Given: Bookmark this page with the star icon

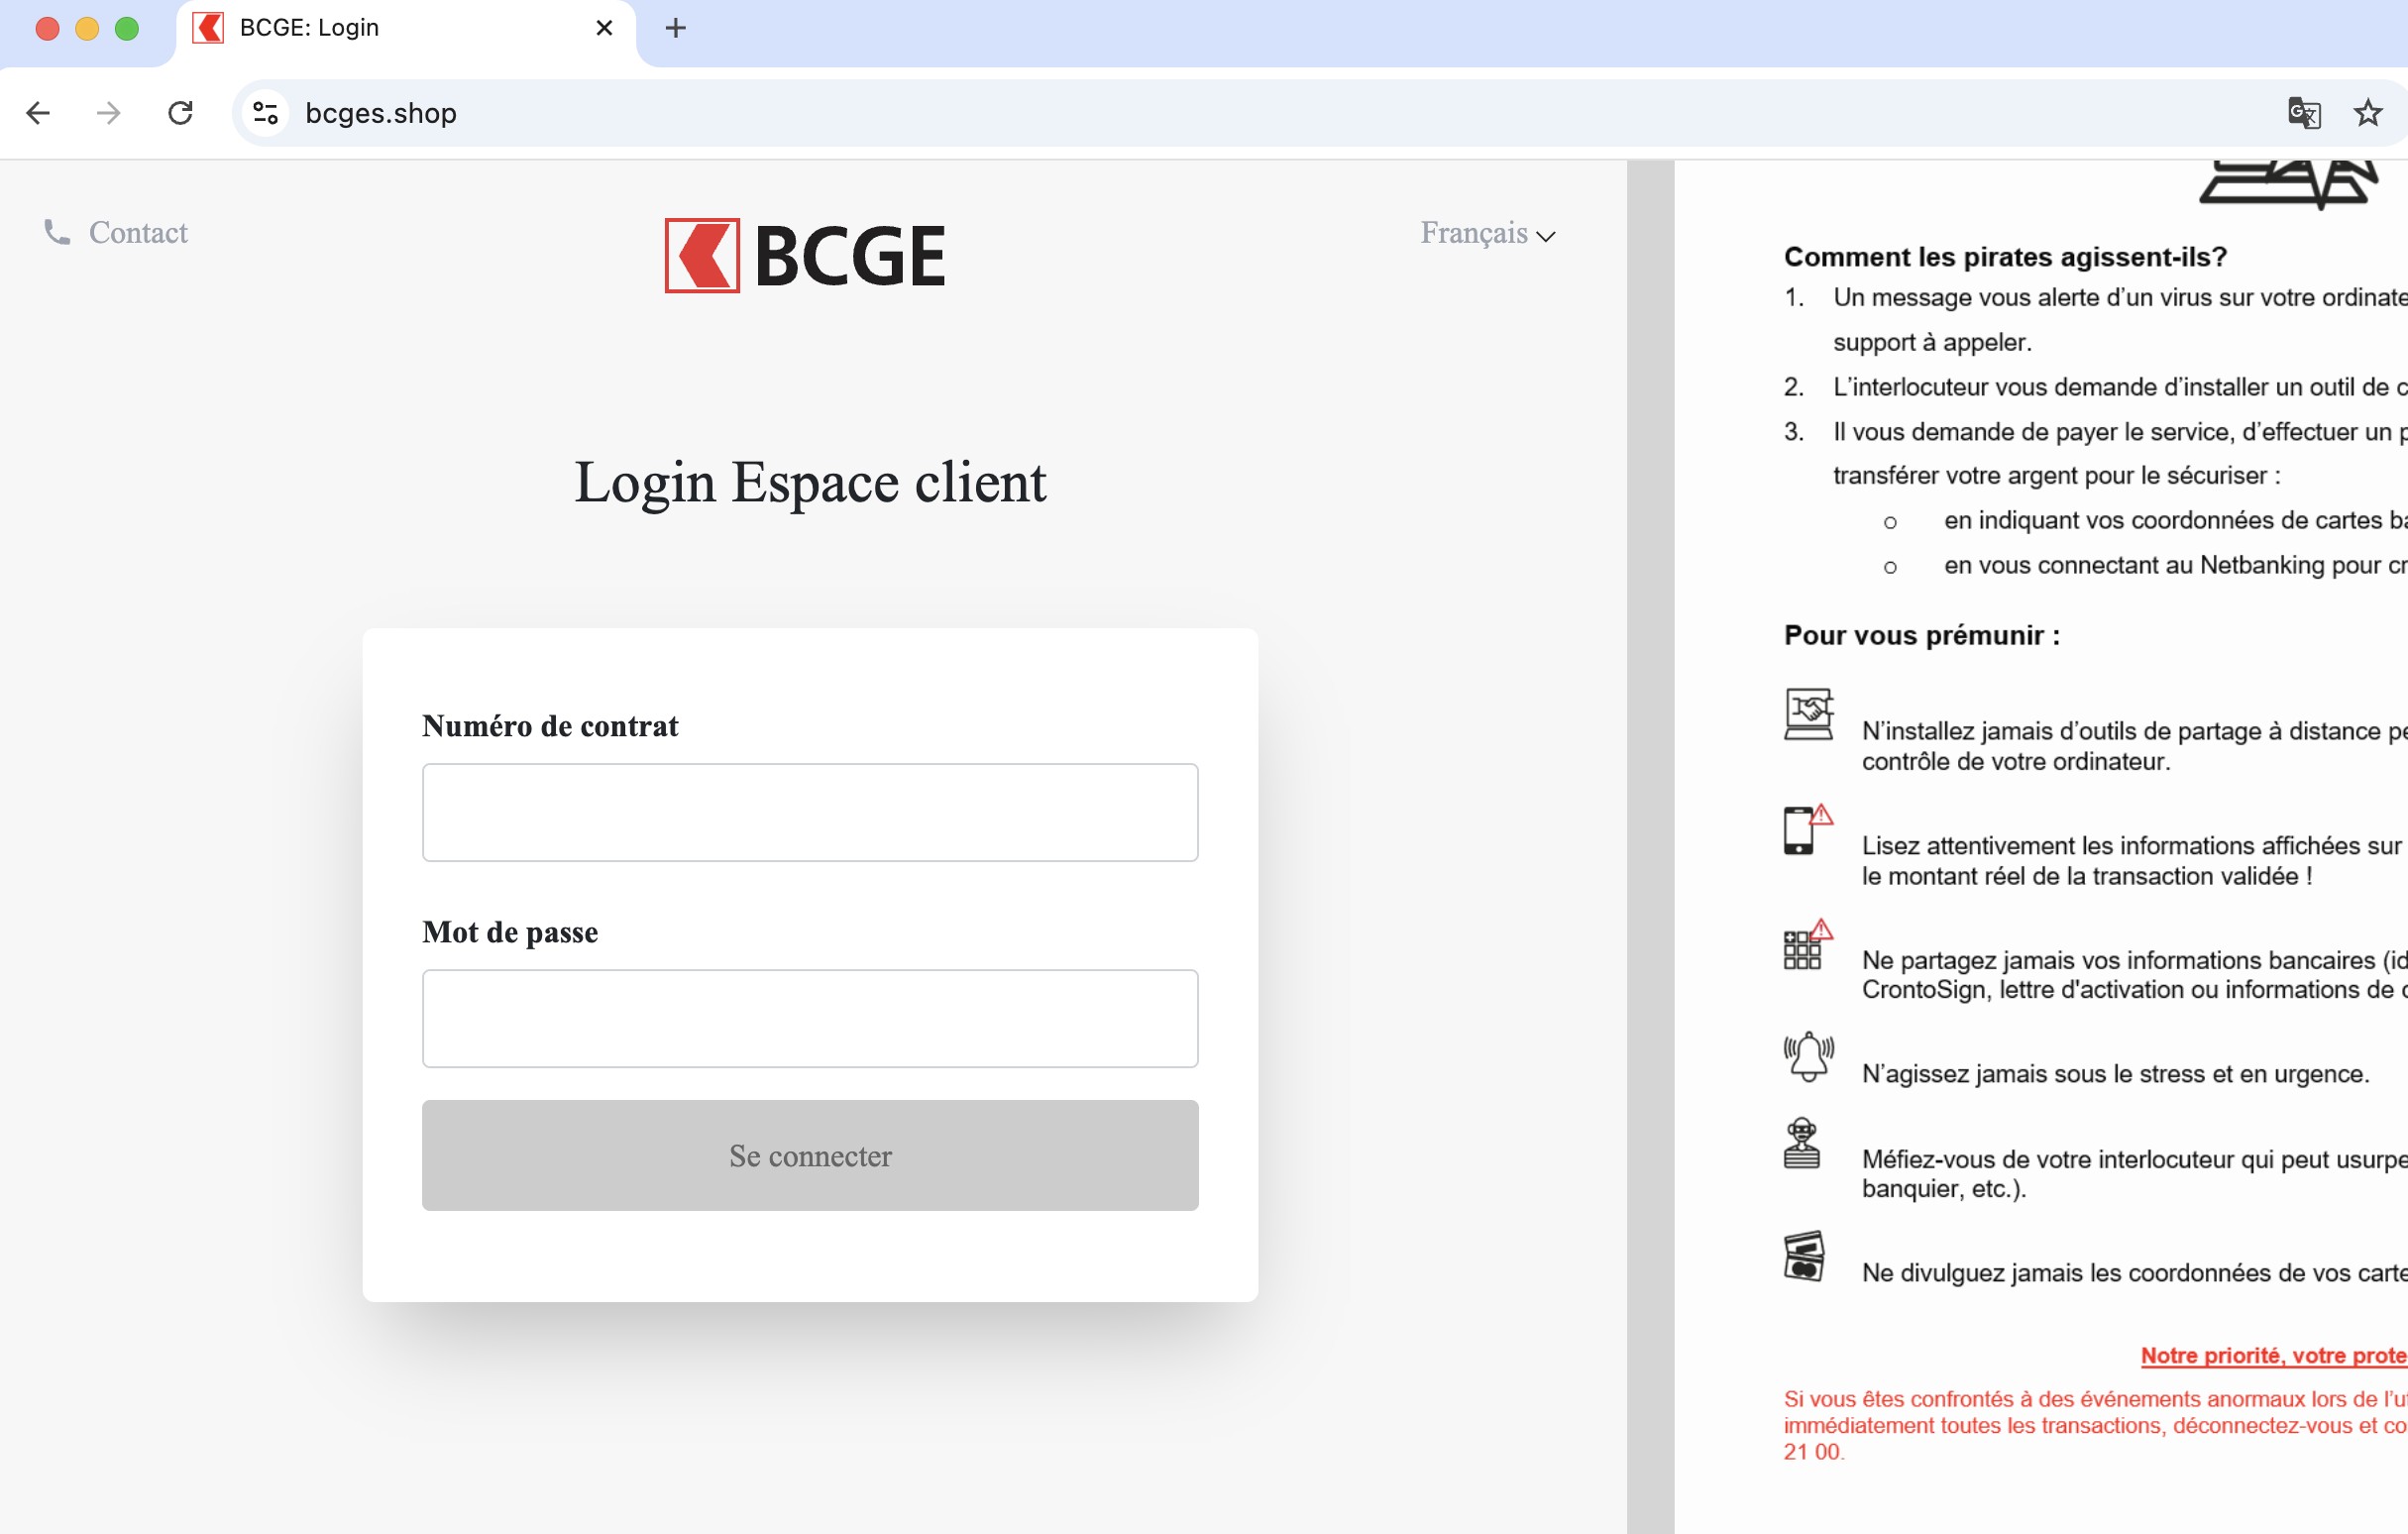Looking at the screenshot, I should point(2367,113).
